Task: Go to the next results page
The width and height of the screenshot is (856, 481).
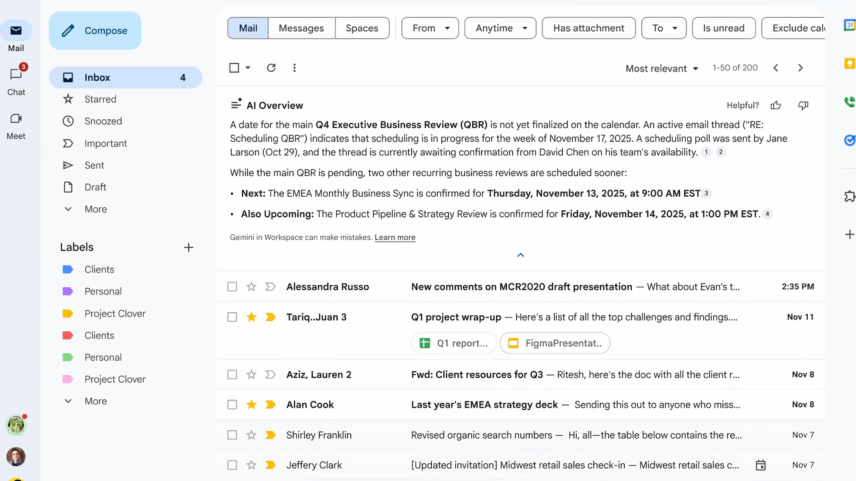Action: 800,68
